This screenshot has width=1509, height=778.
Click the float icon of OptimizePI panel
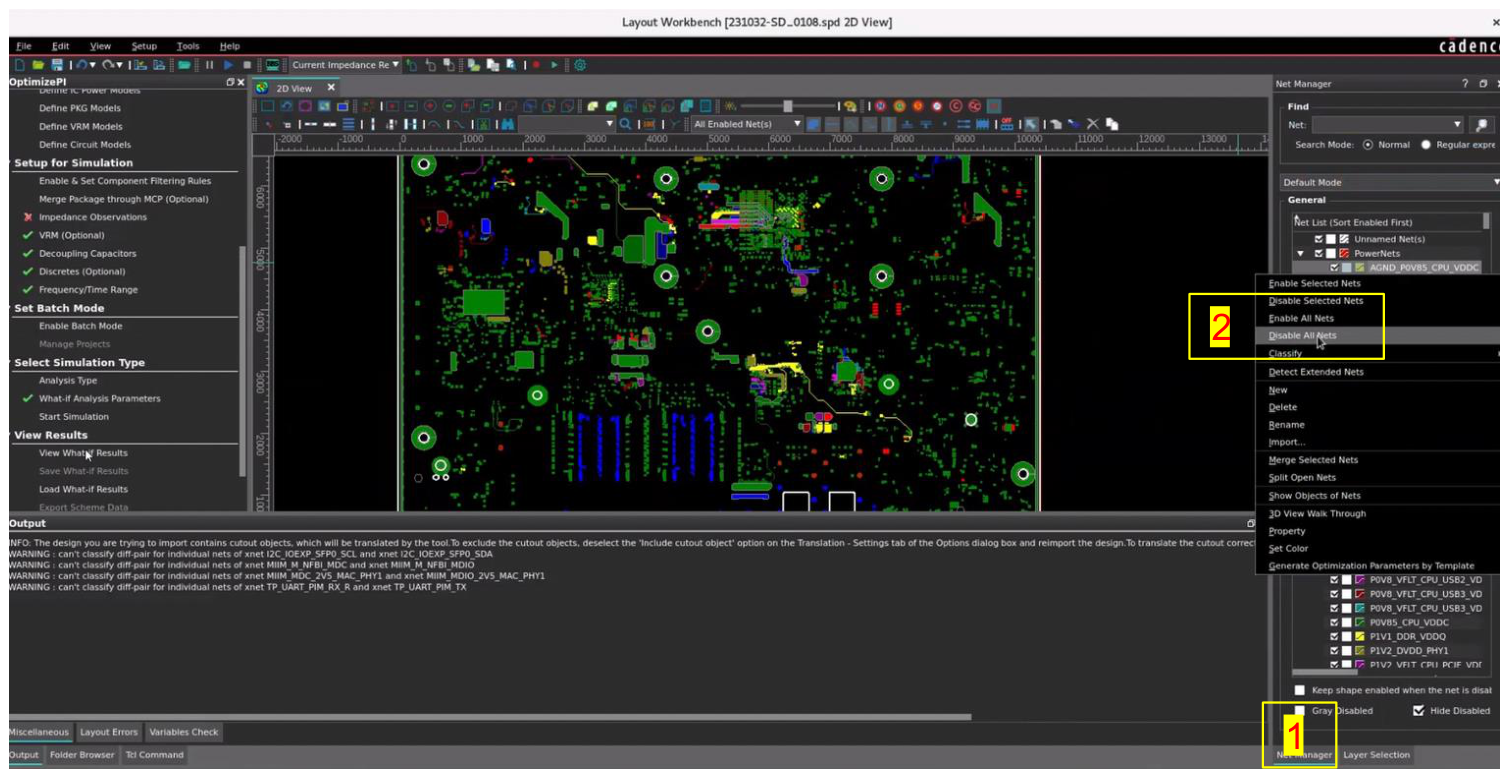tap(230, 82)
